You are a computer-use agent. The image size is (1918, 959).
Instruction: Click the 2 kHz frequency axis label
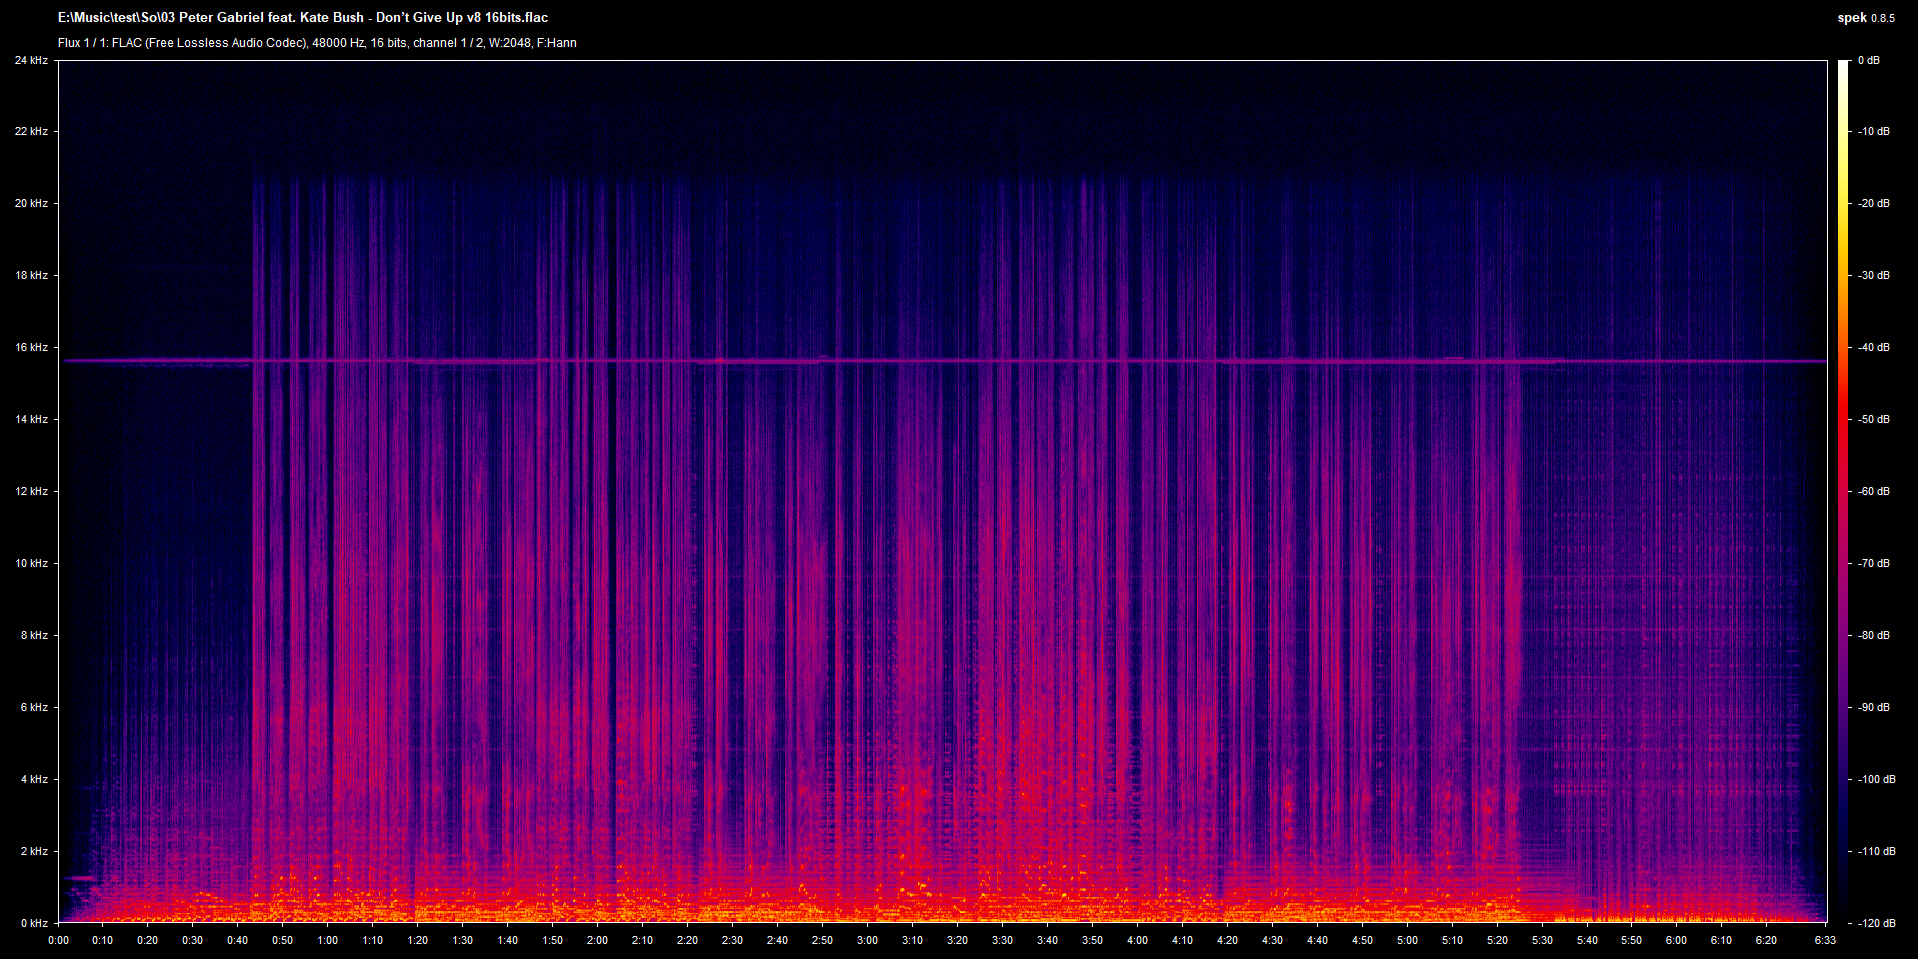point(34,852)
